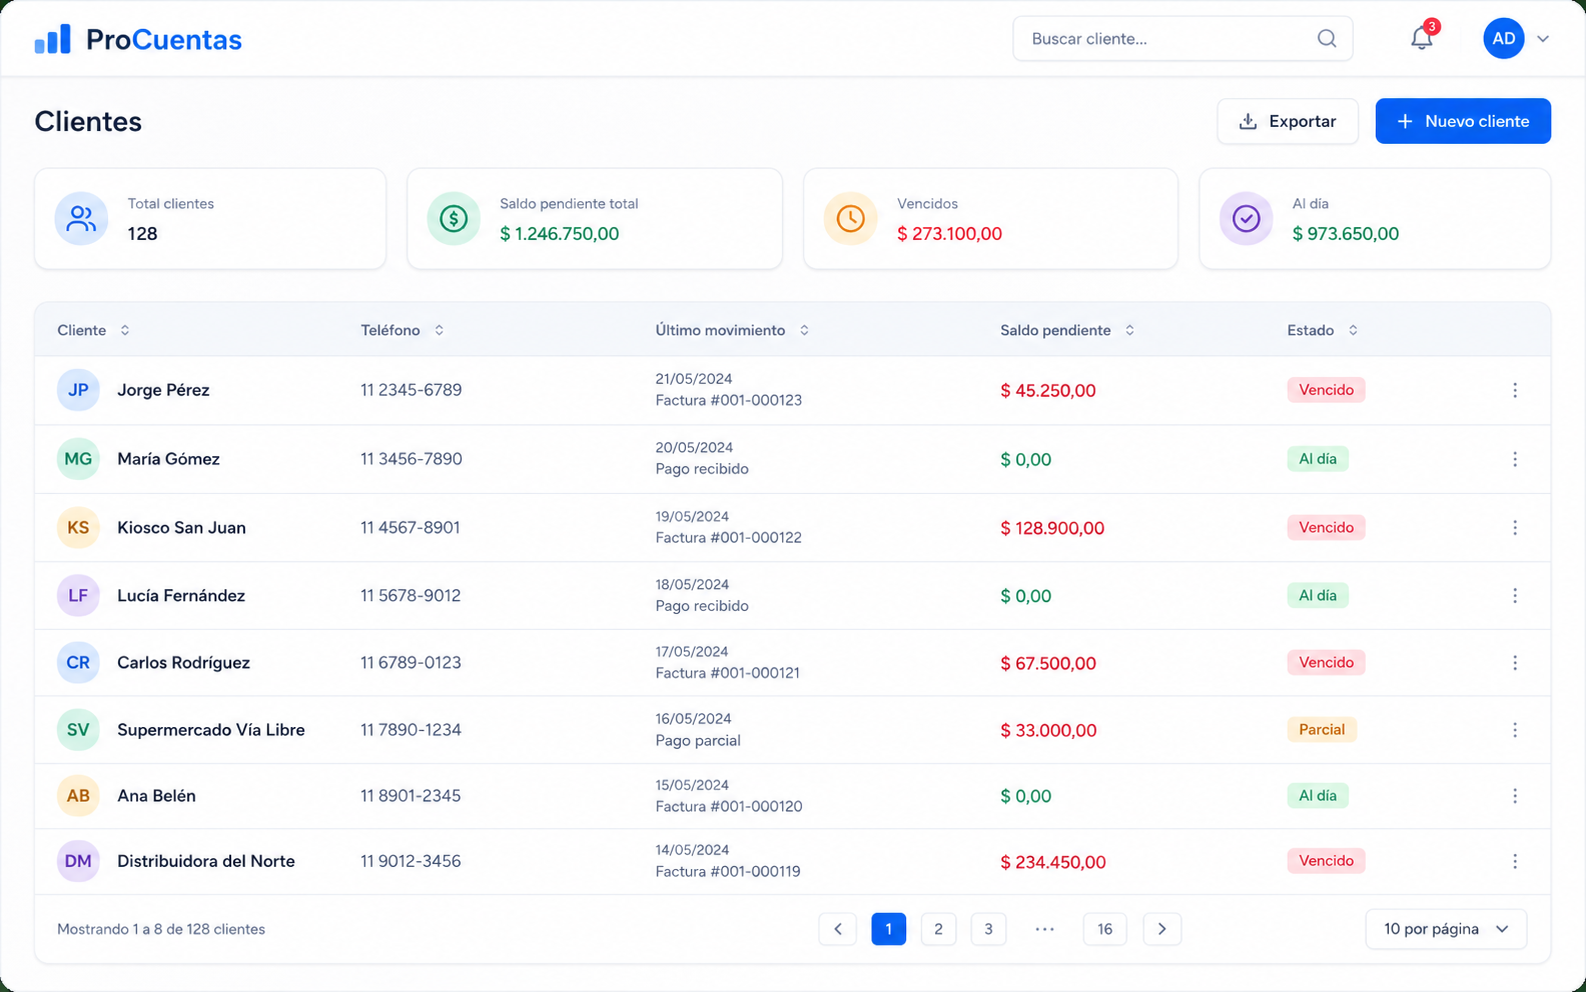Click the ProCuentas bar chart logo
Screen dimensions: 1586x992
click(53, 39)
